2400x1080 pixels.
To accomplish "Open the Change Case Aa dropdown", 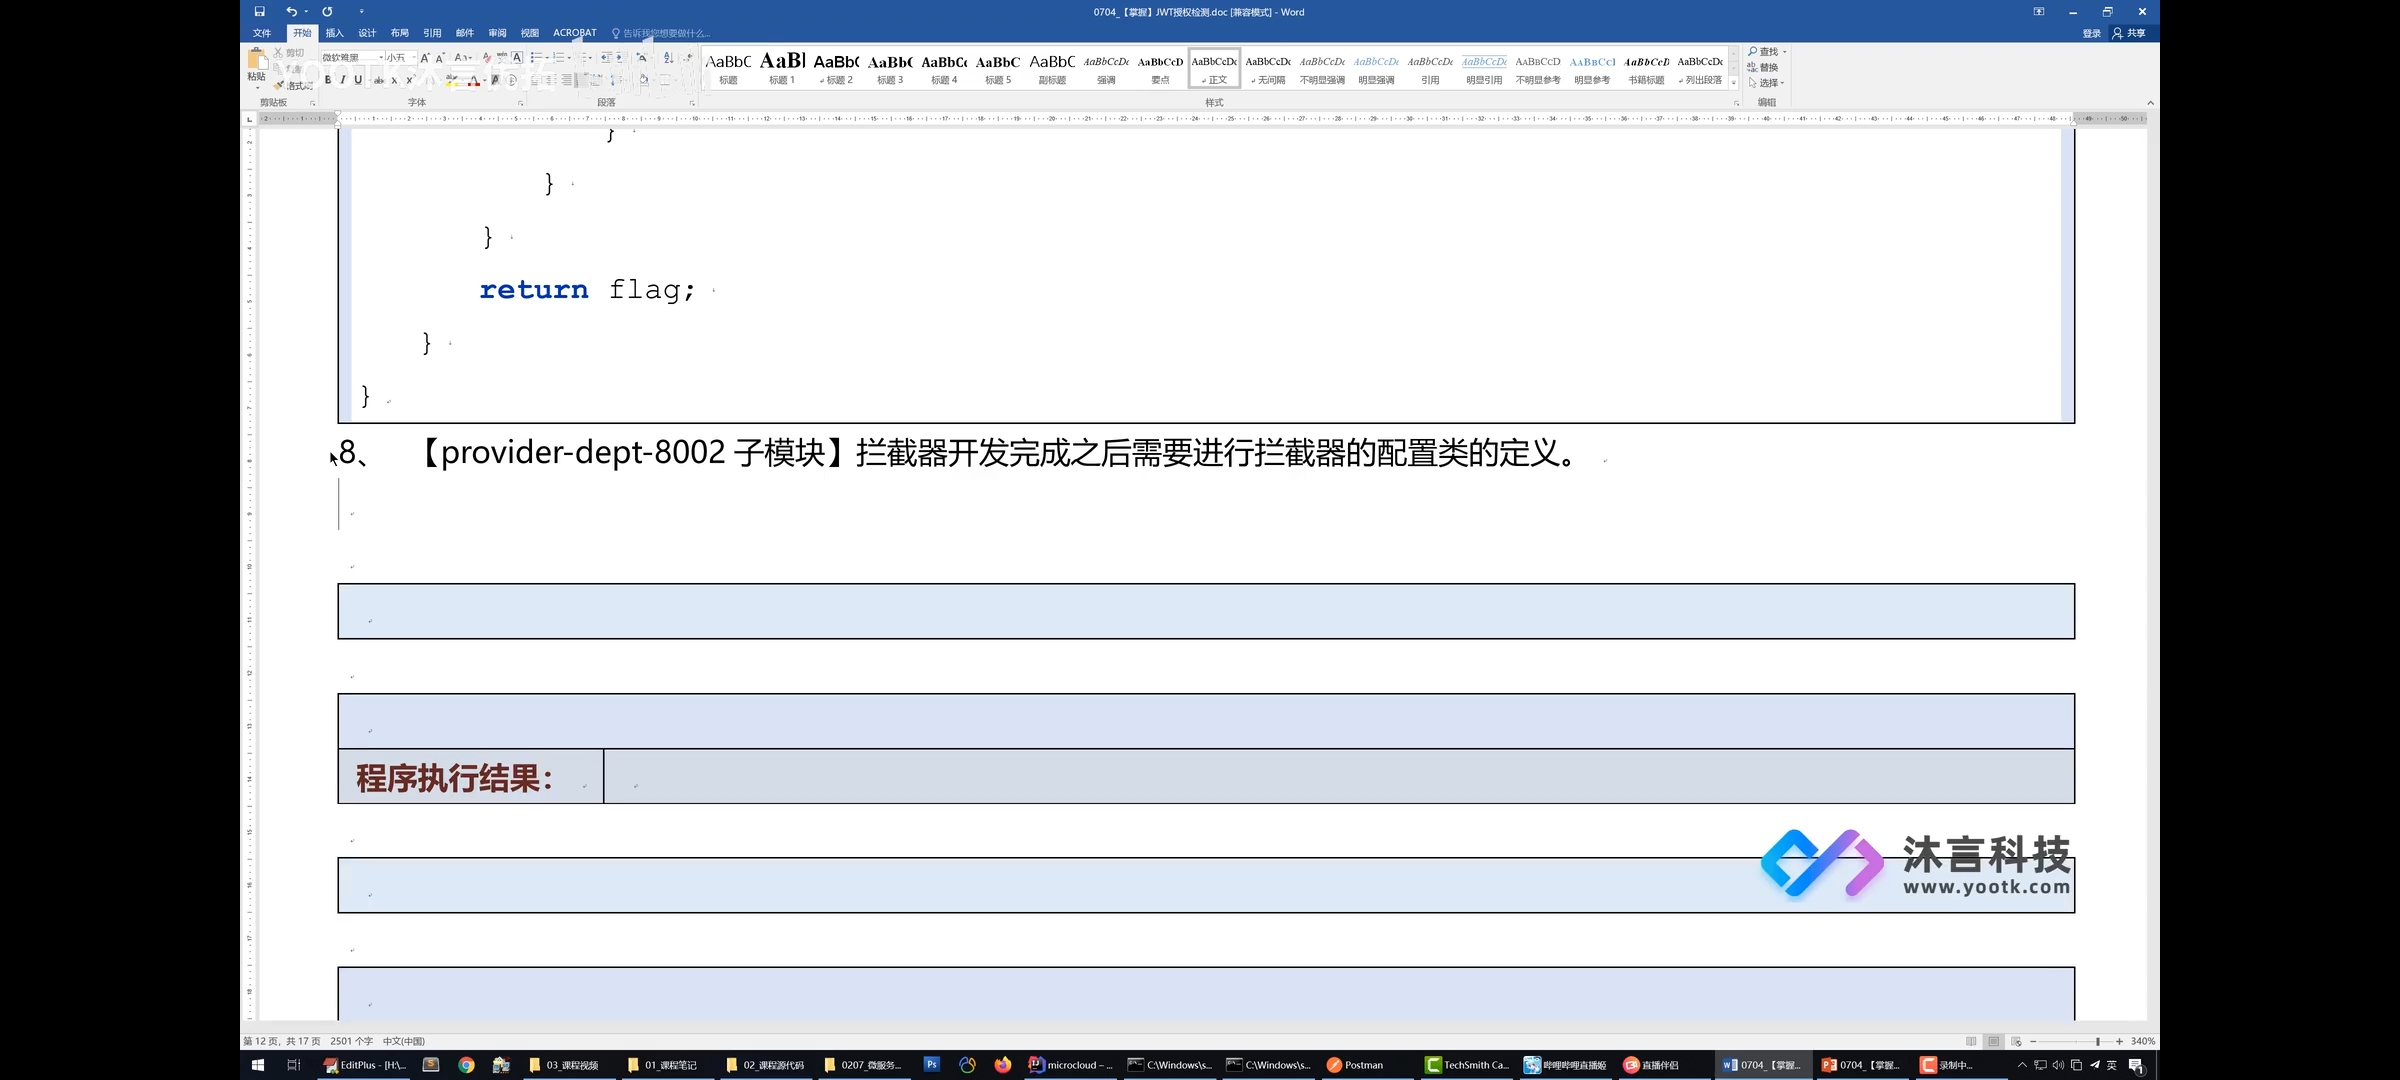I will coord(462,57).
